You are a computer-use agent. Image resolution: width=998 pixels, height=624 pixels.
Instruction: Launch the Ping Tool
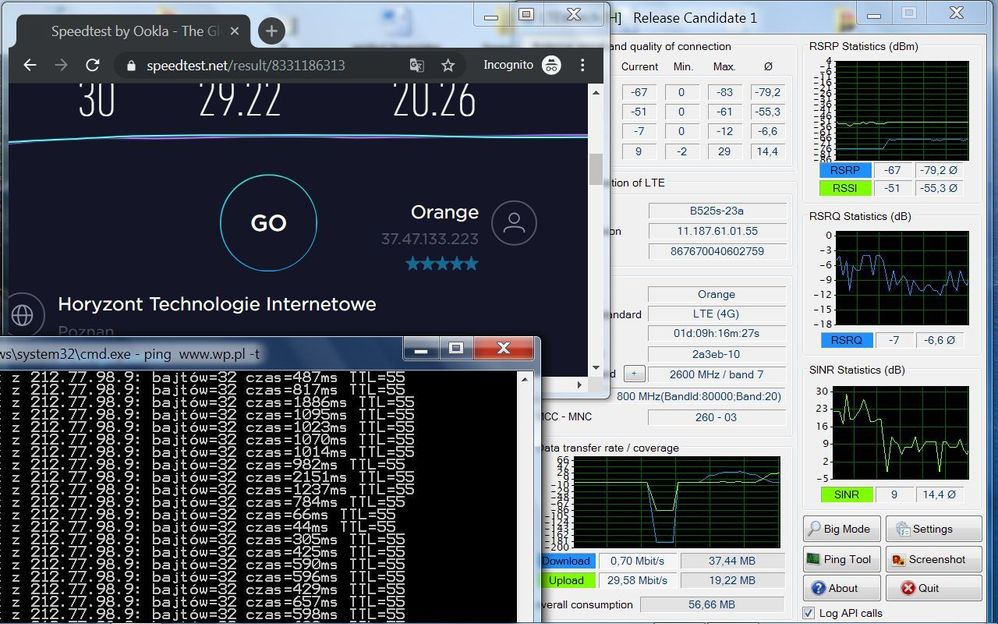840,560
